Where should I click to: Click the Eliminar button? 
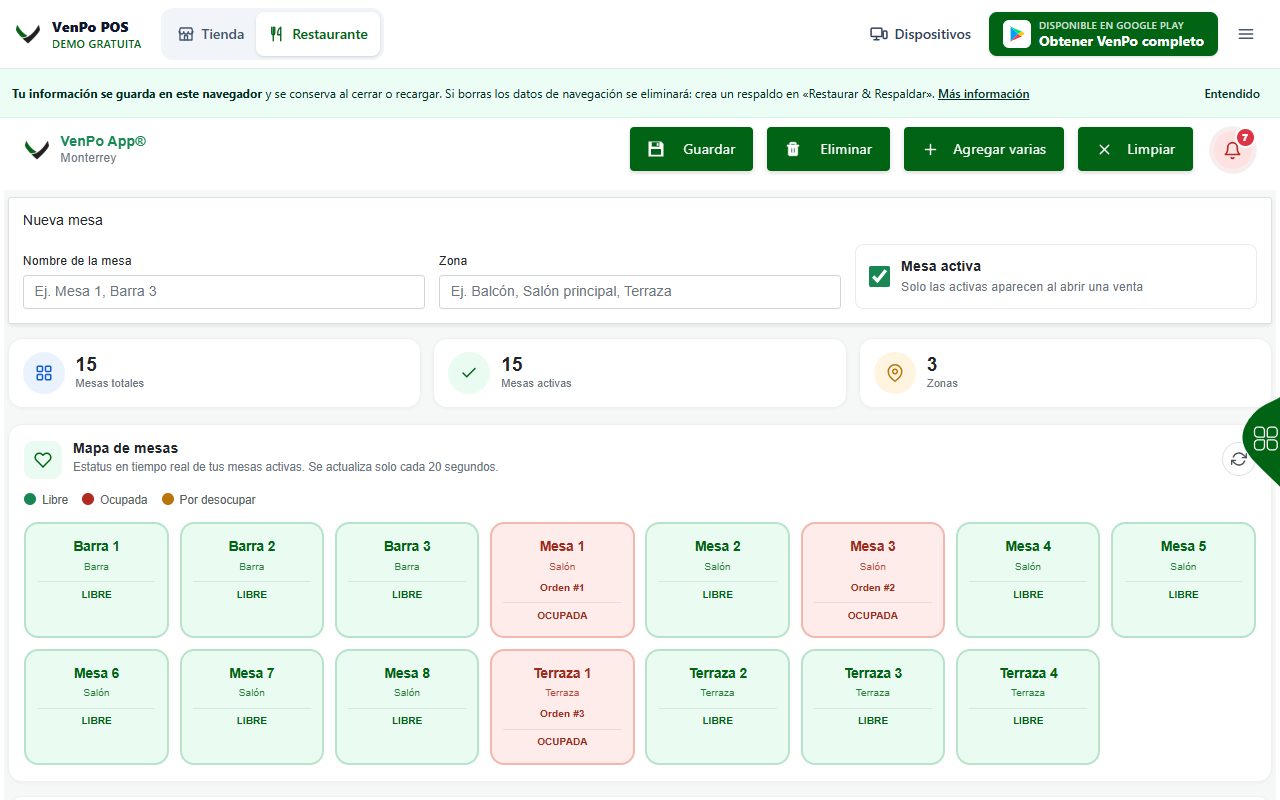point(828,149)
